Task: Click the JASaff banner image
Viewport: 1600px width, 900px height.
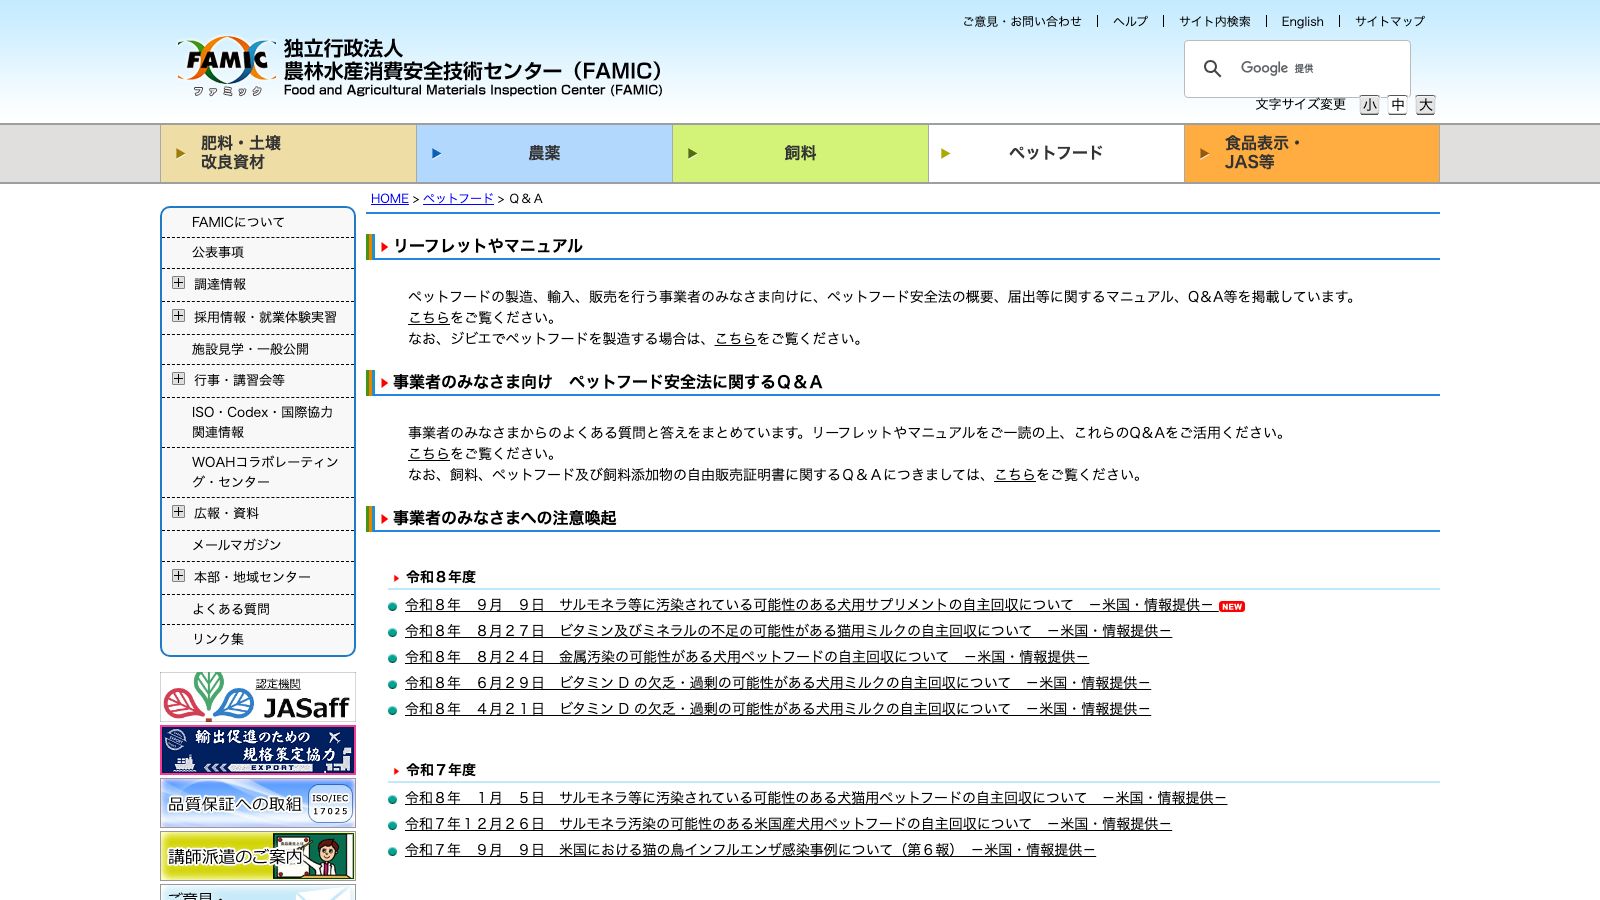Action: click(x=258, y=697)
